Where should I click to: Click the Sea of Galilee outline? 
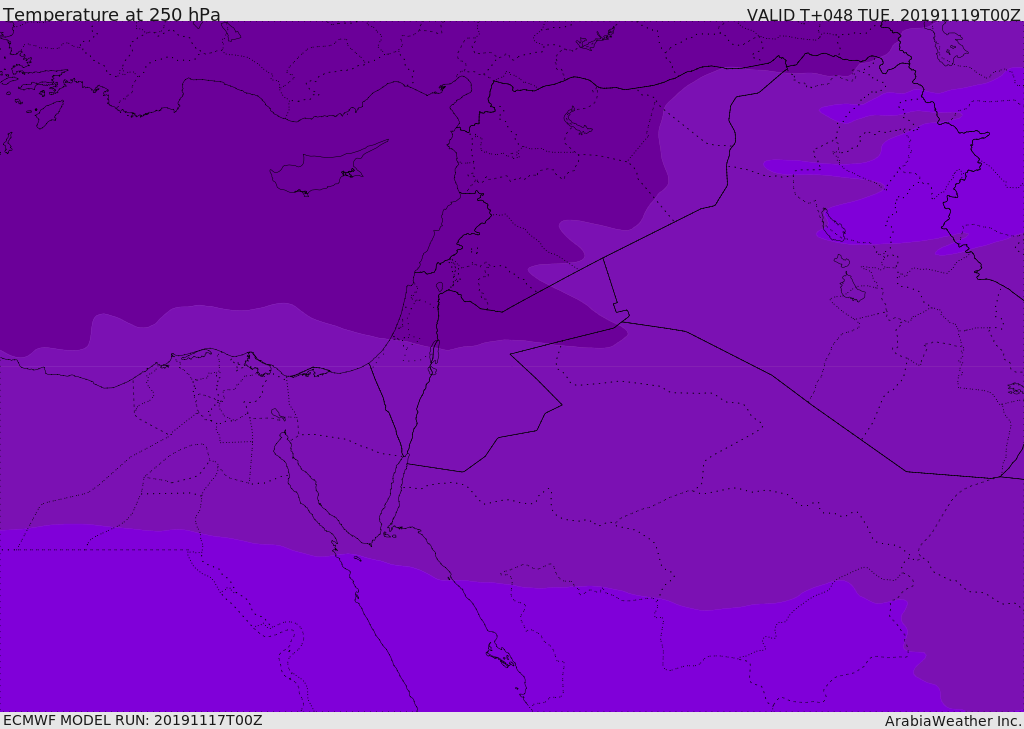click(439, 287)
